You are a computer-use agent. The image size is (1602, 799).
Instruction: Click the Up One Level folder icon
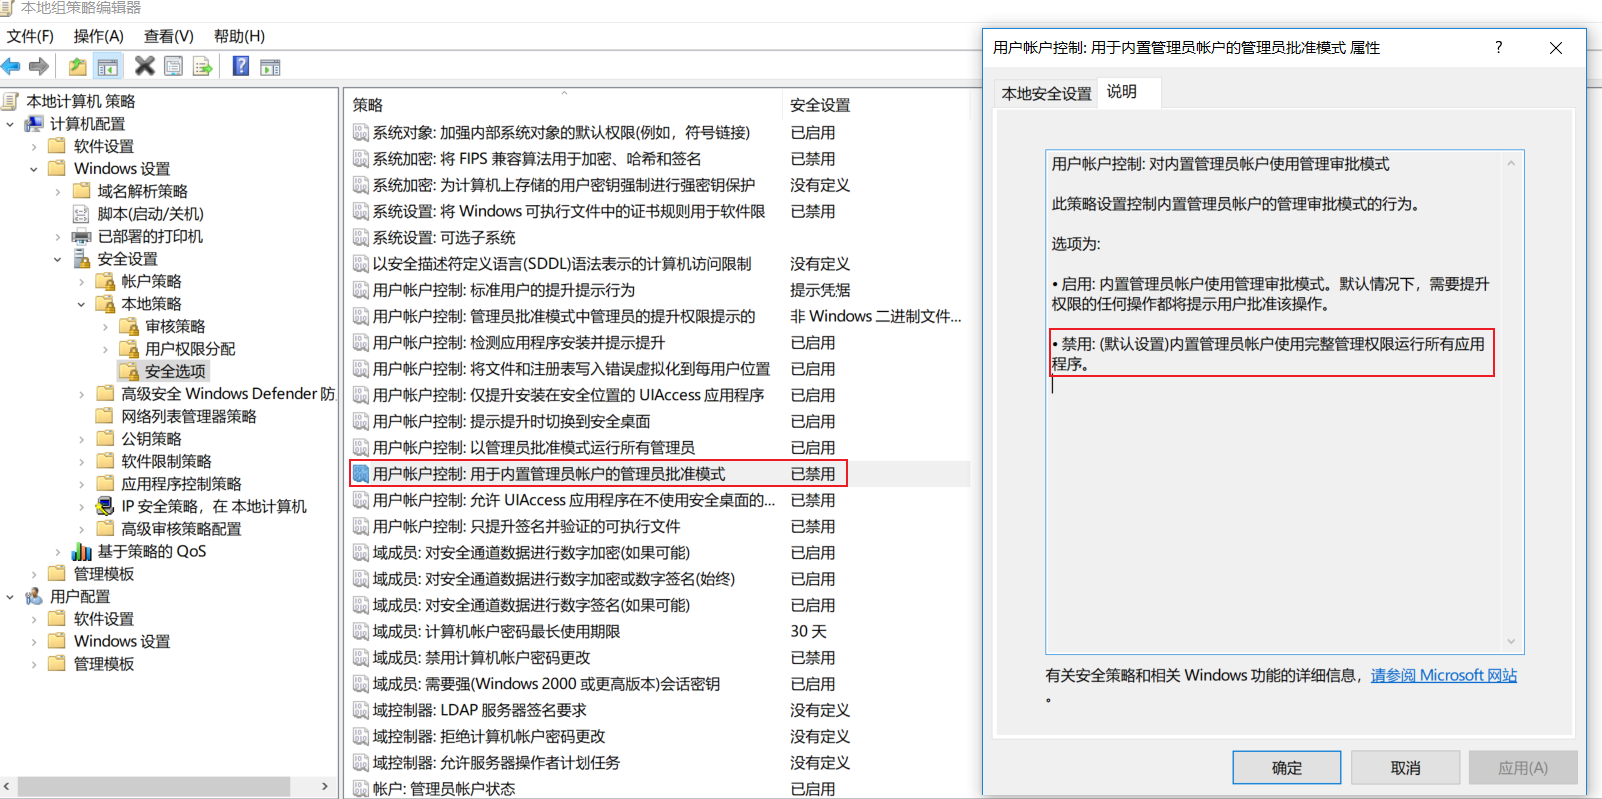77,67
